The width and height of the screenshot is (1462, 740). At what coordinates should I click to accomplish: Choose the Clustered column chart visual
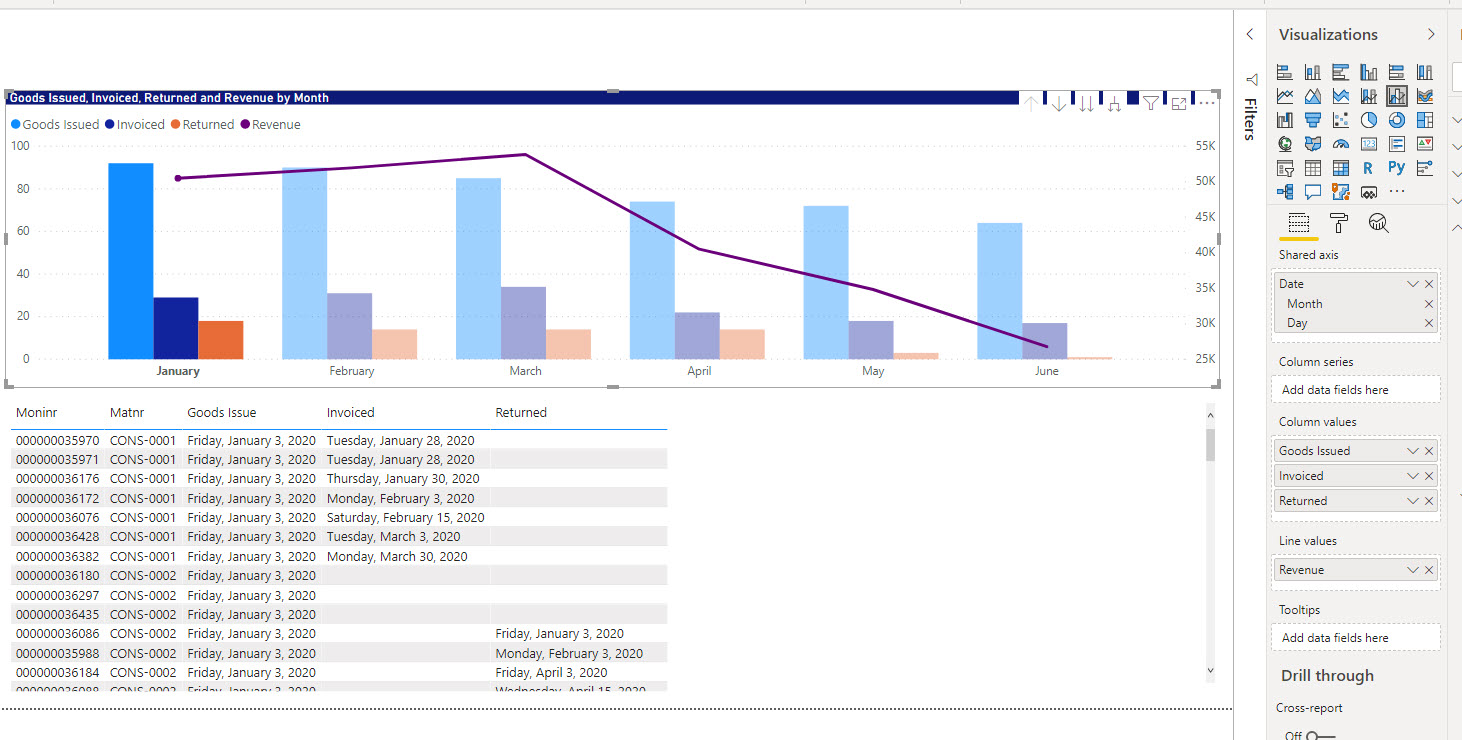click(1369, 72)
